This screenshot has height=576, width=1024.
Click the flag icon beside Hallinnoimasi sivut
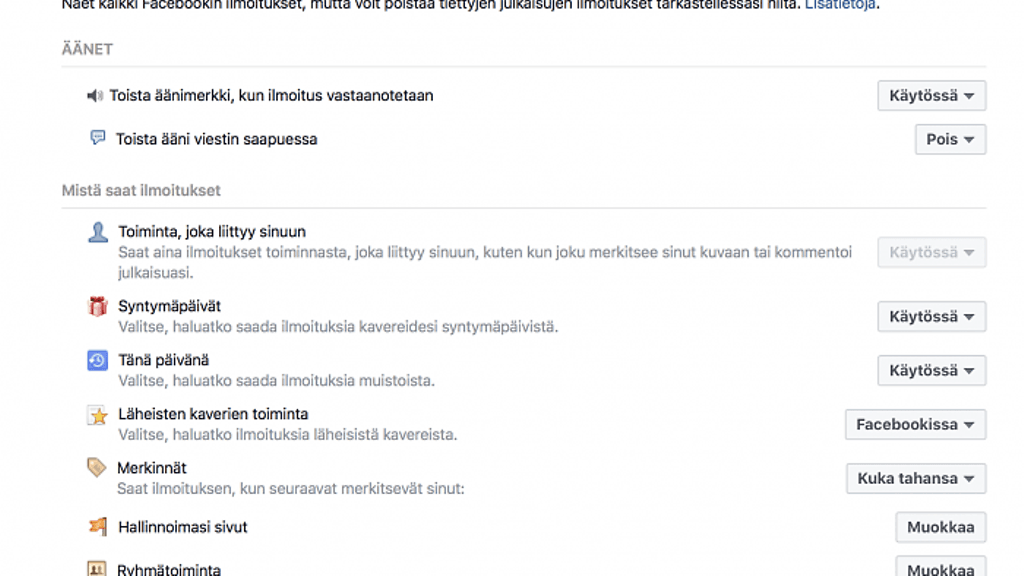click(x=97, y=526)
